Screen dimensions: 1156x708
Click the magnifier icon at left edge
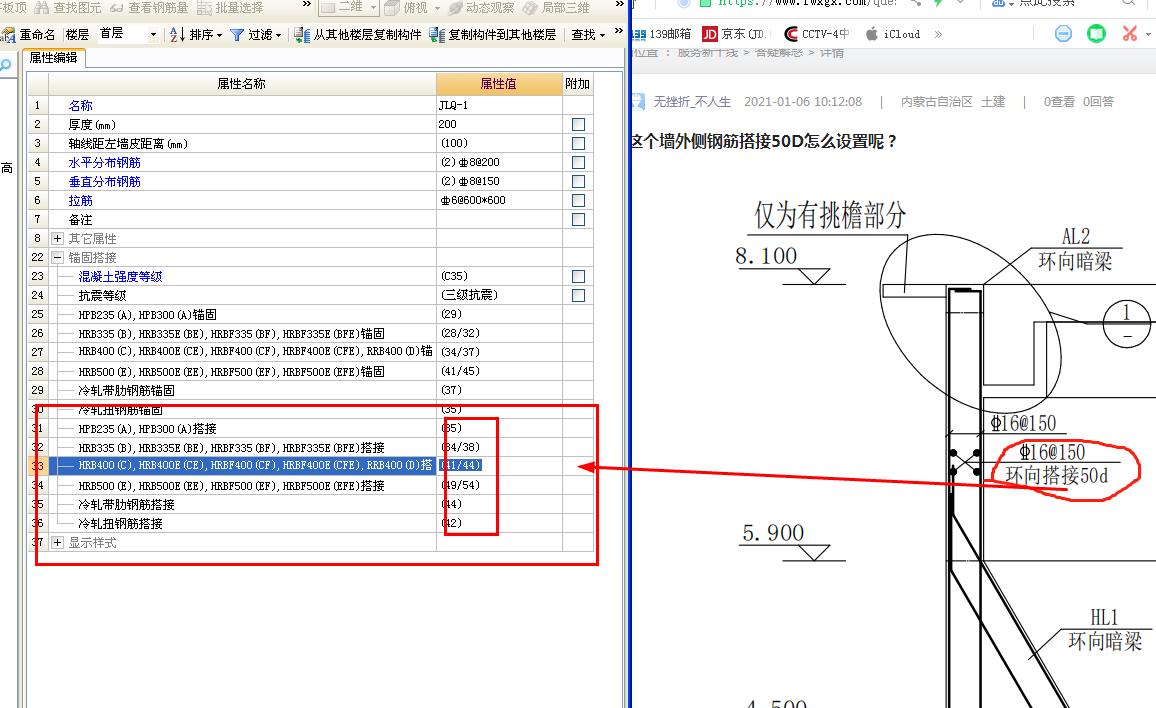pyautogui.click(x=6, y=65)
